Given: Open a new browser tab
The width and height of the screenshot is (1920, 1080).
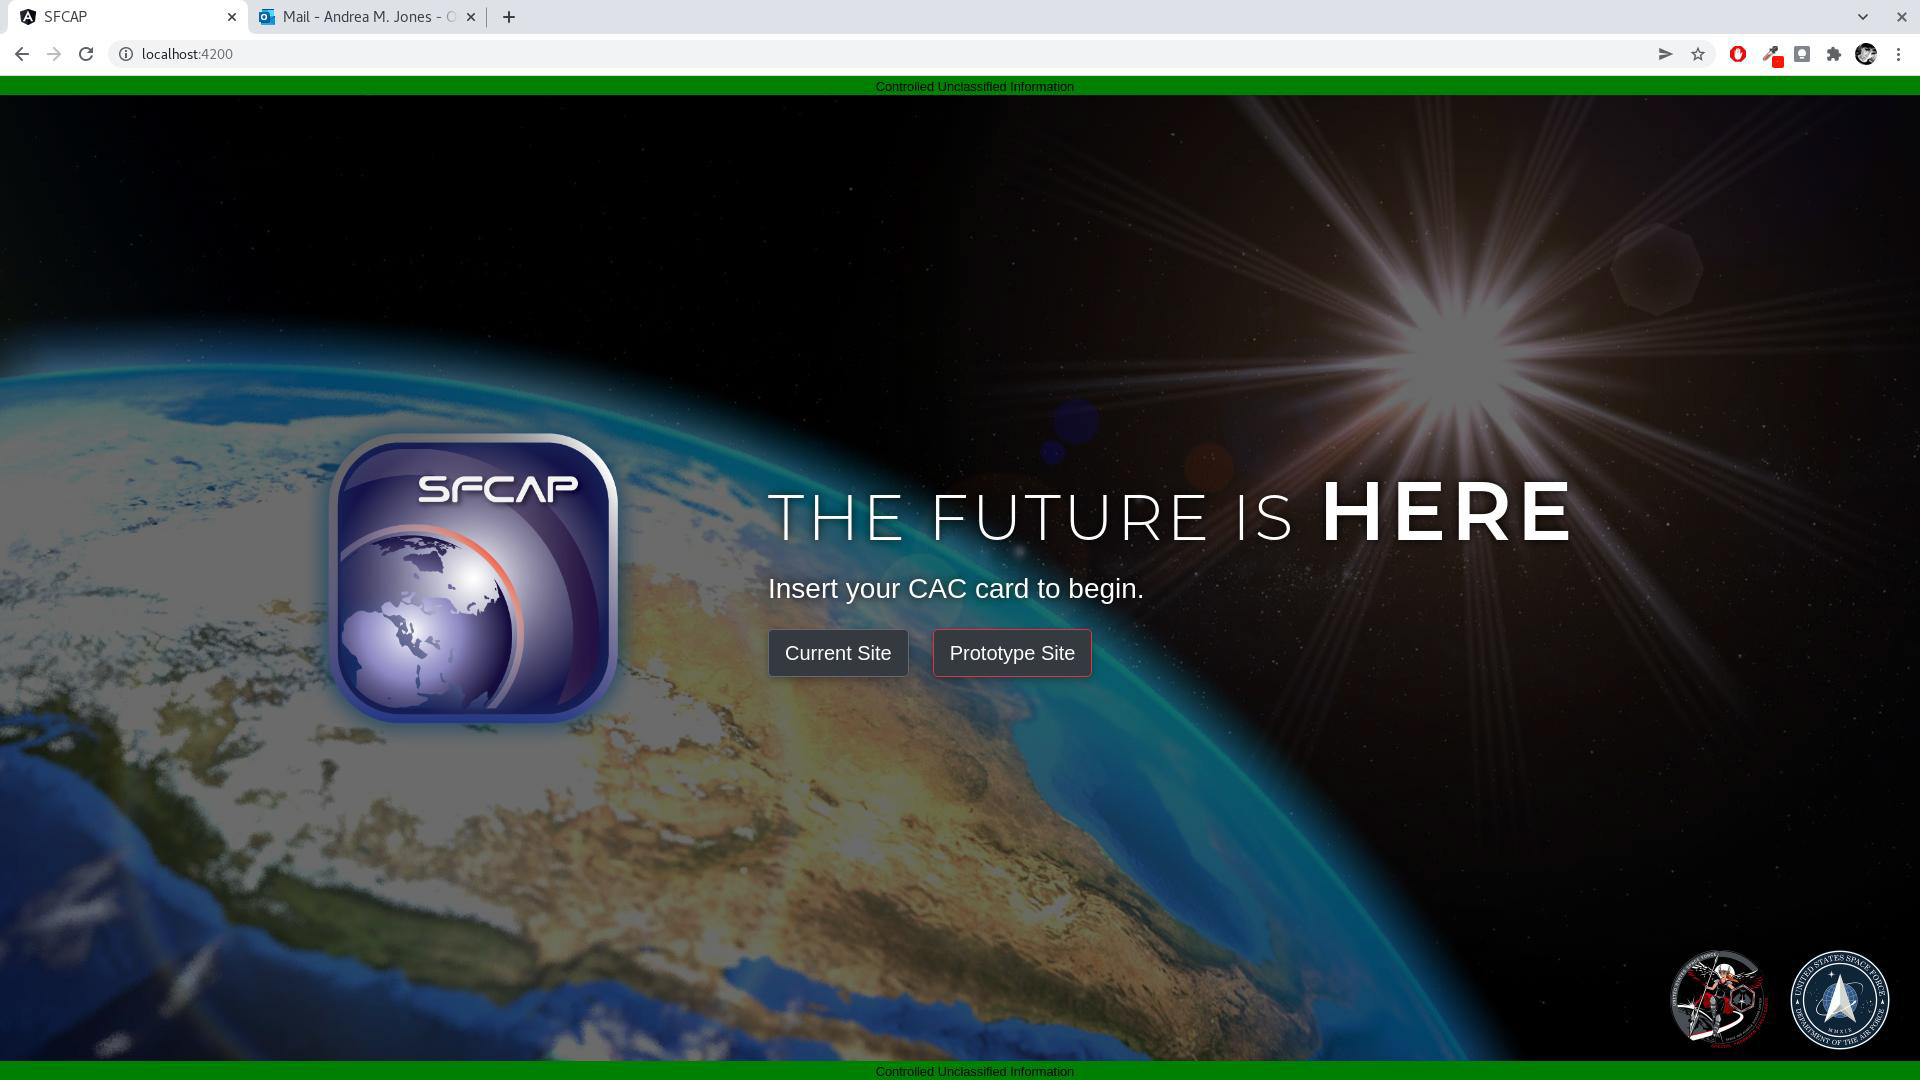Looking at the screenshot, I should click(x=508, y=17).
